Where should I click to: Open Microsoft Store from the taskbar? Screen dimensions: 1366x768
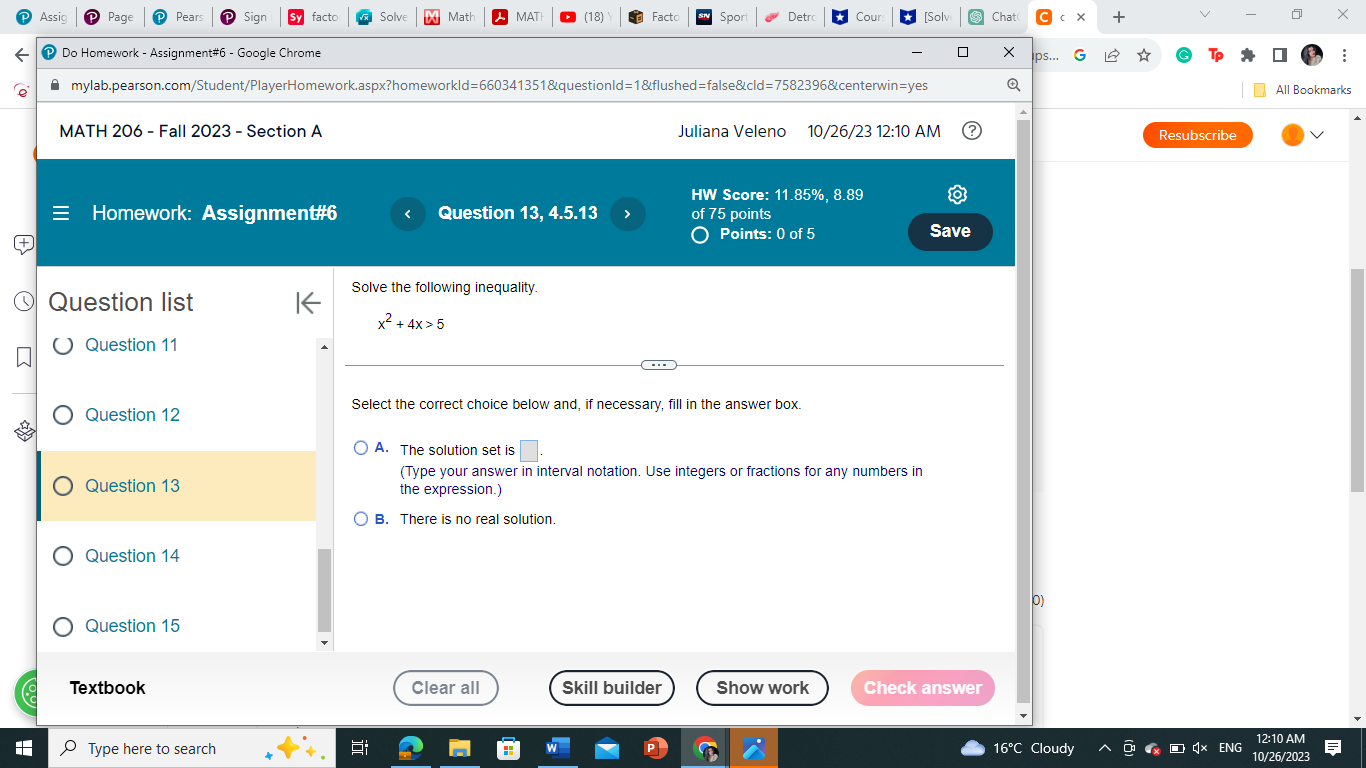pos(508,748)
